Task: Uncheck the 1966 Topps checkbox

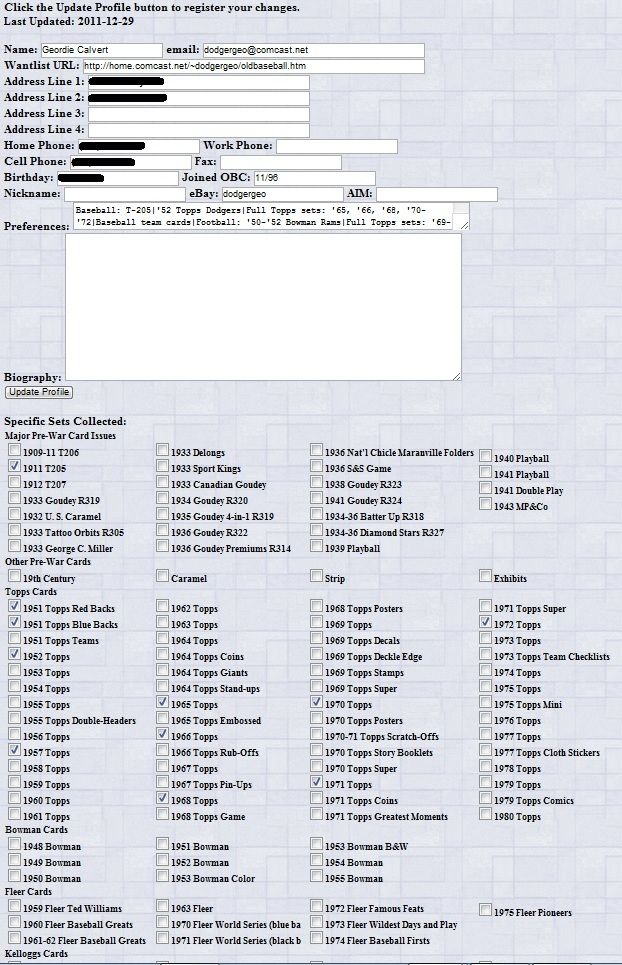Action: point(162,734)
